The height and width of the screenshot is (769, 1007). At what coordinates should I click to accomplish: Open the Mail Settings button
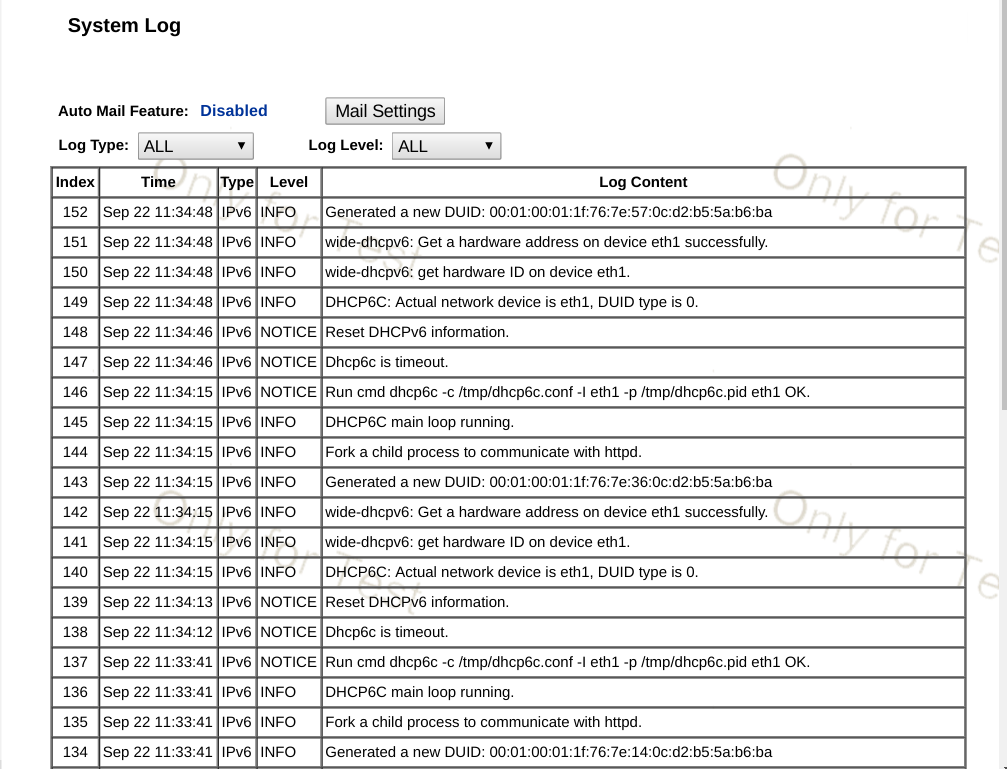click(385, 111)
